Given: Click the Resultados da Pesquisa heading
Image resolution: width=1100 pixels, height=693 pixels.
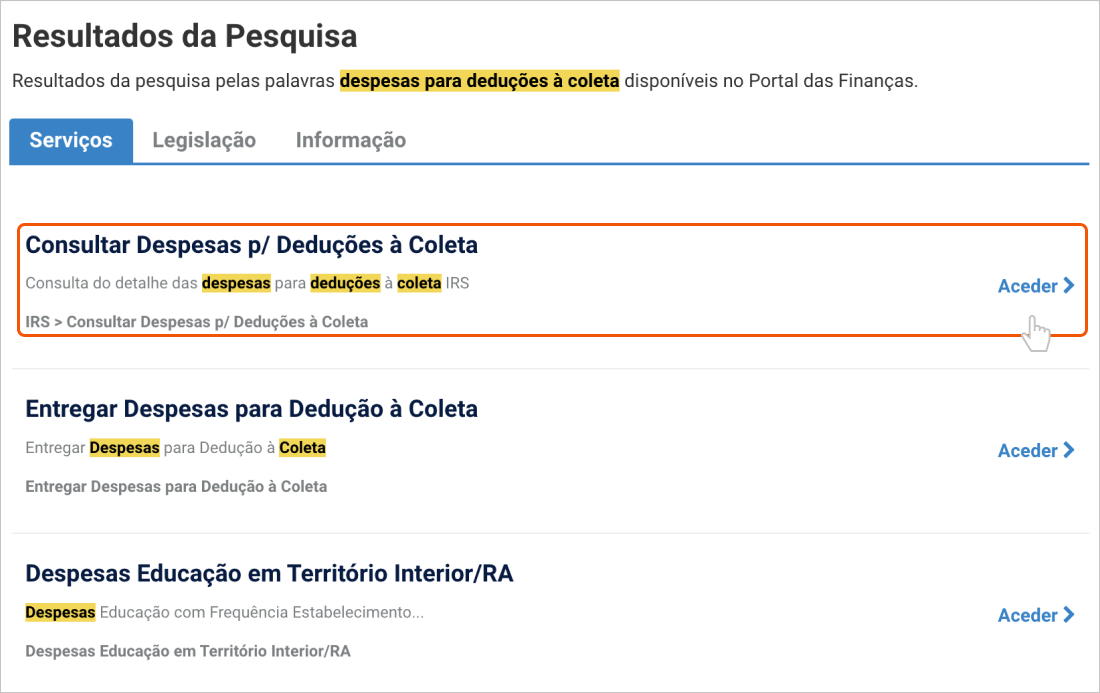Looking at the screenshot, I should point(185,37).
